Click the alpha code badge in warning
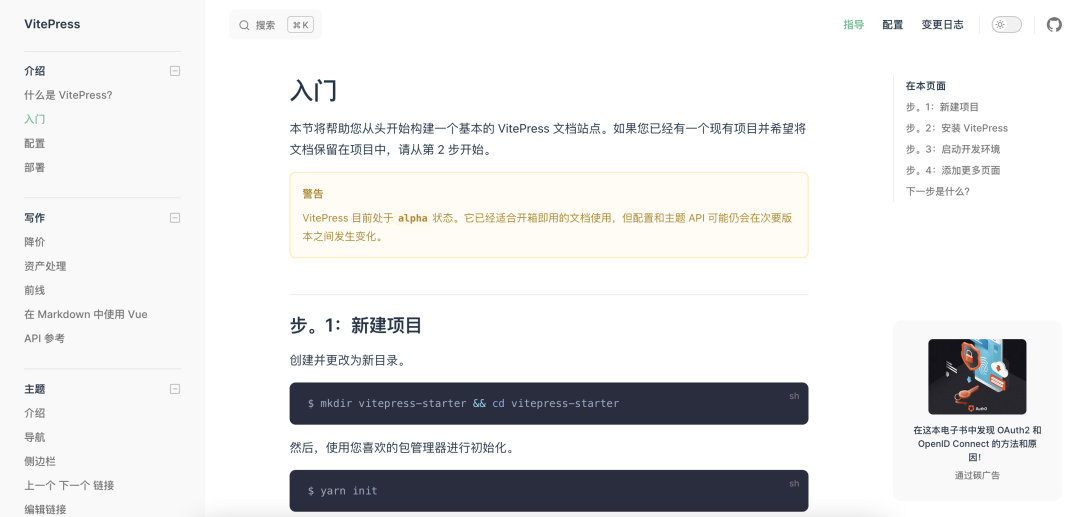 [x=413, y=218]
